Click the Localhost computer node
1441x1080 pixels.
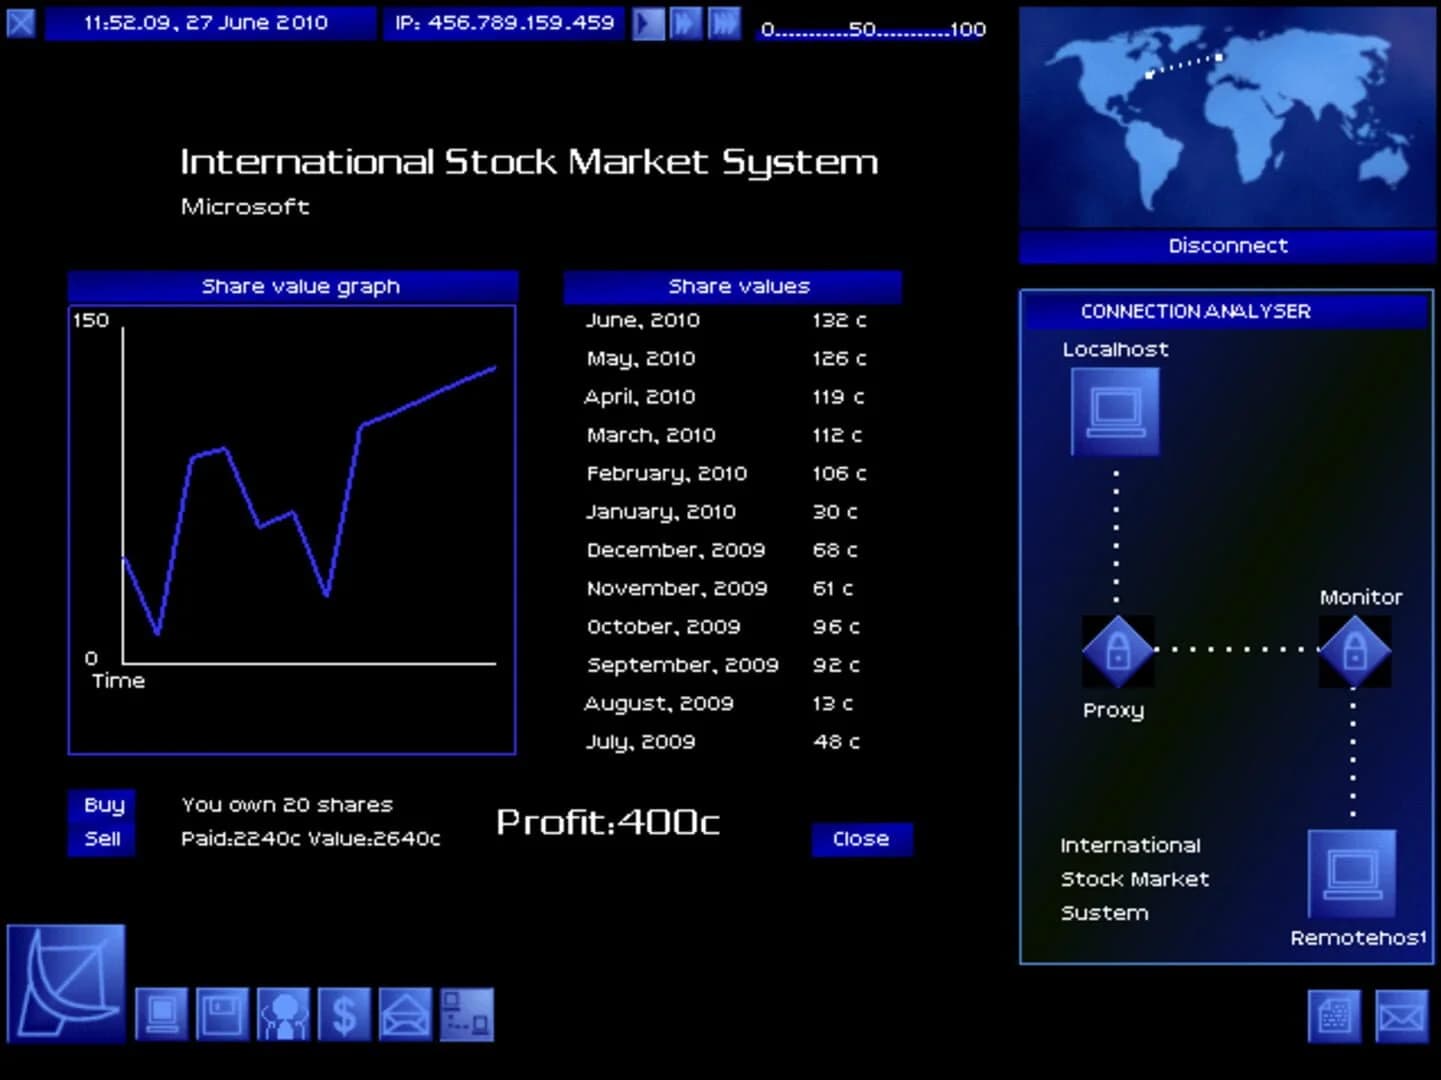pyautogui.click(x=1114, y=410)
